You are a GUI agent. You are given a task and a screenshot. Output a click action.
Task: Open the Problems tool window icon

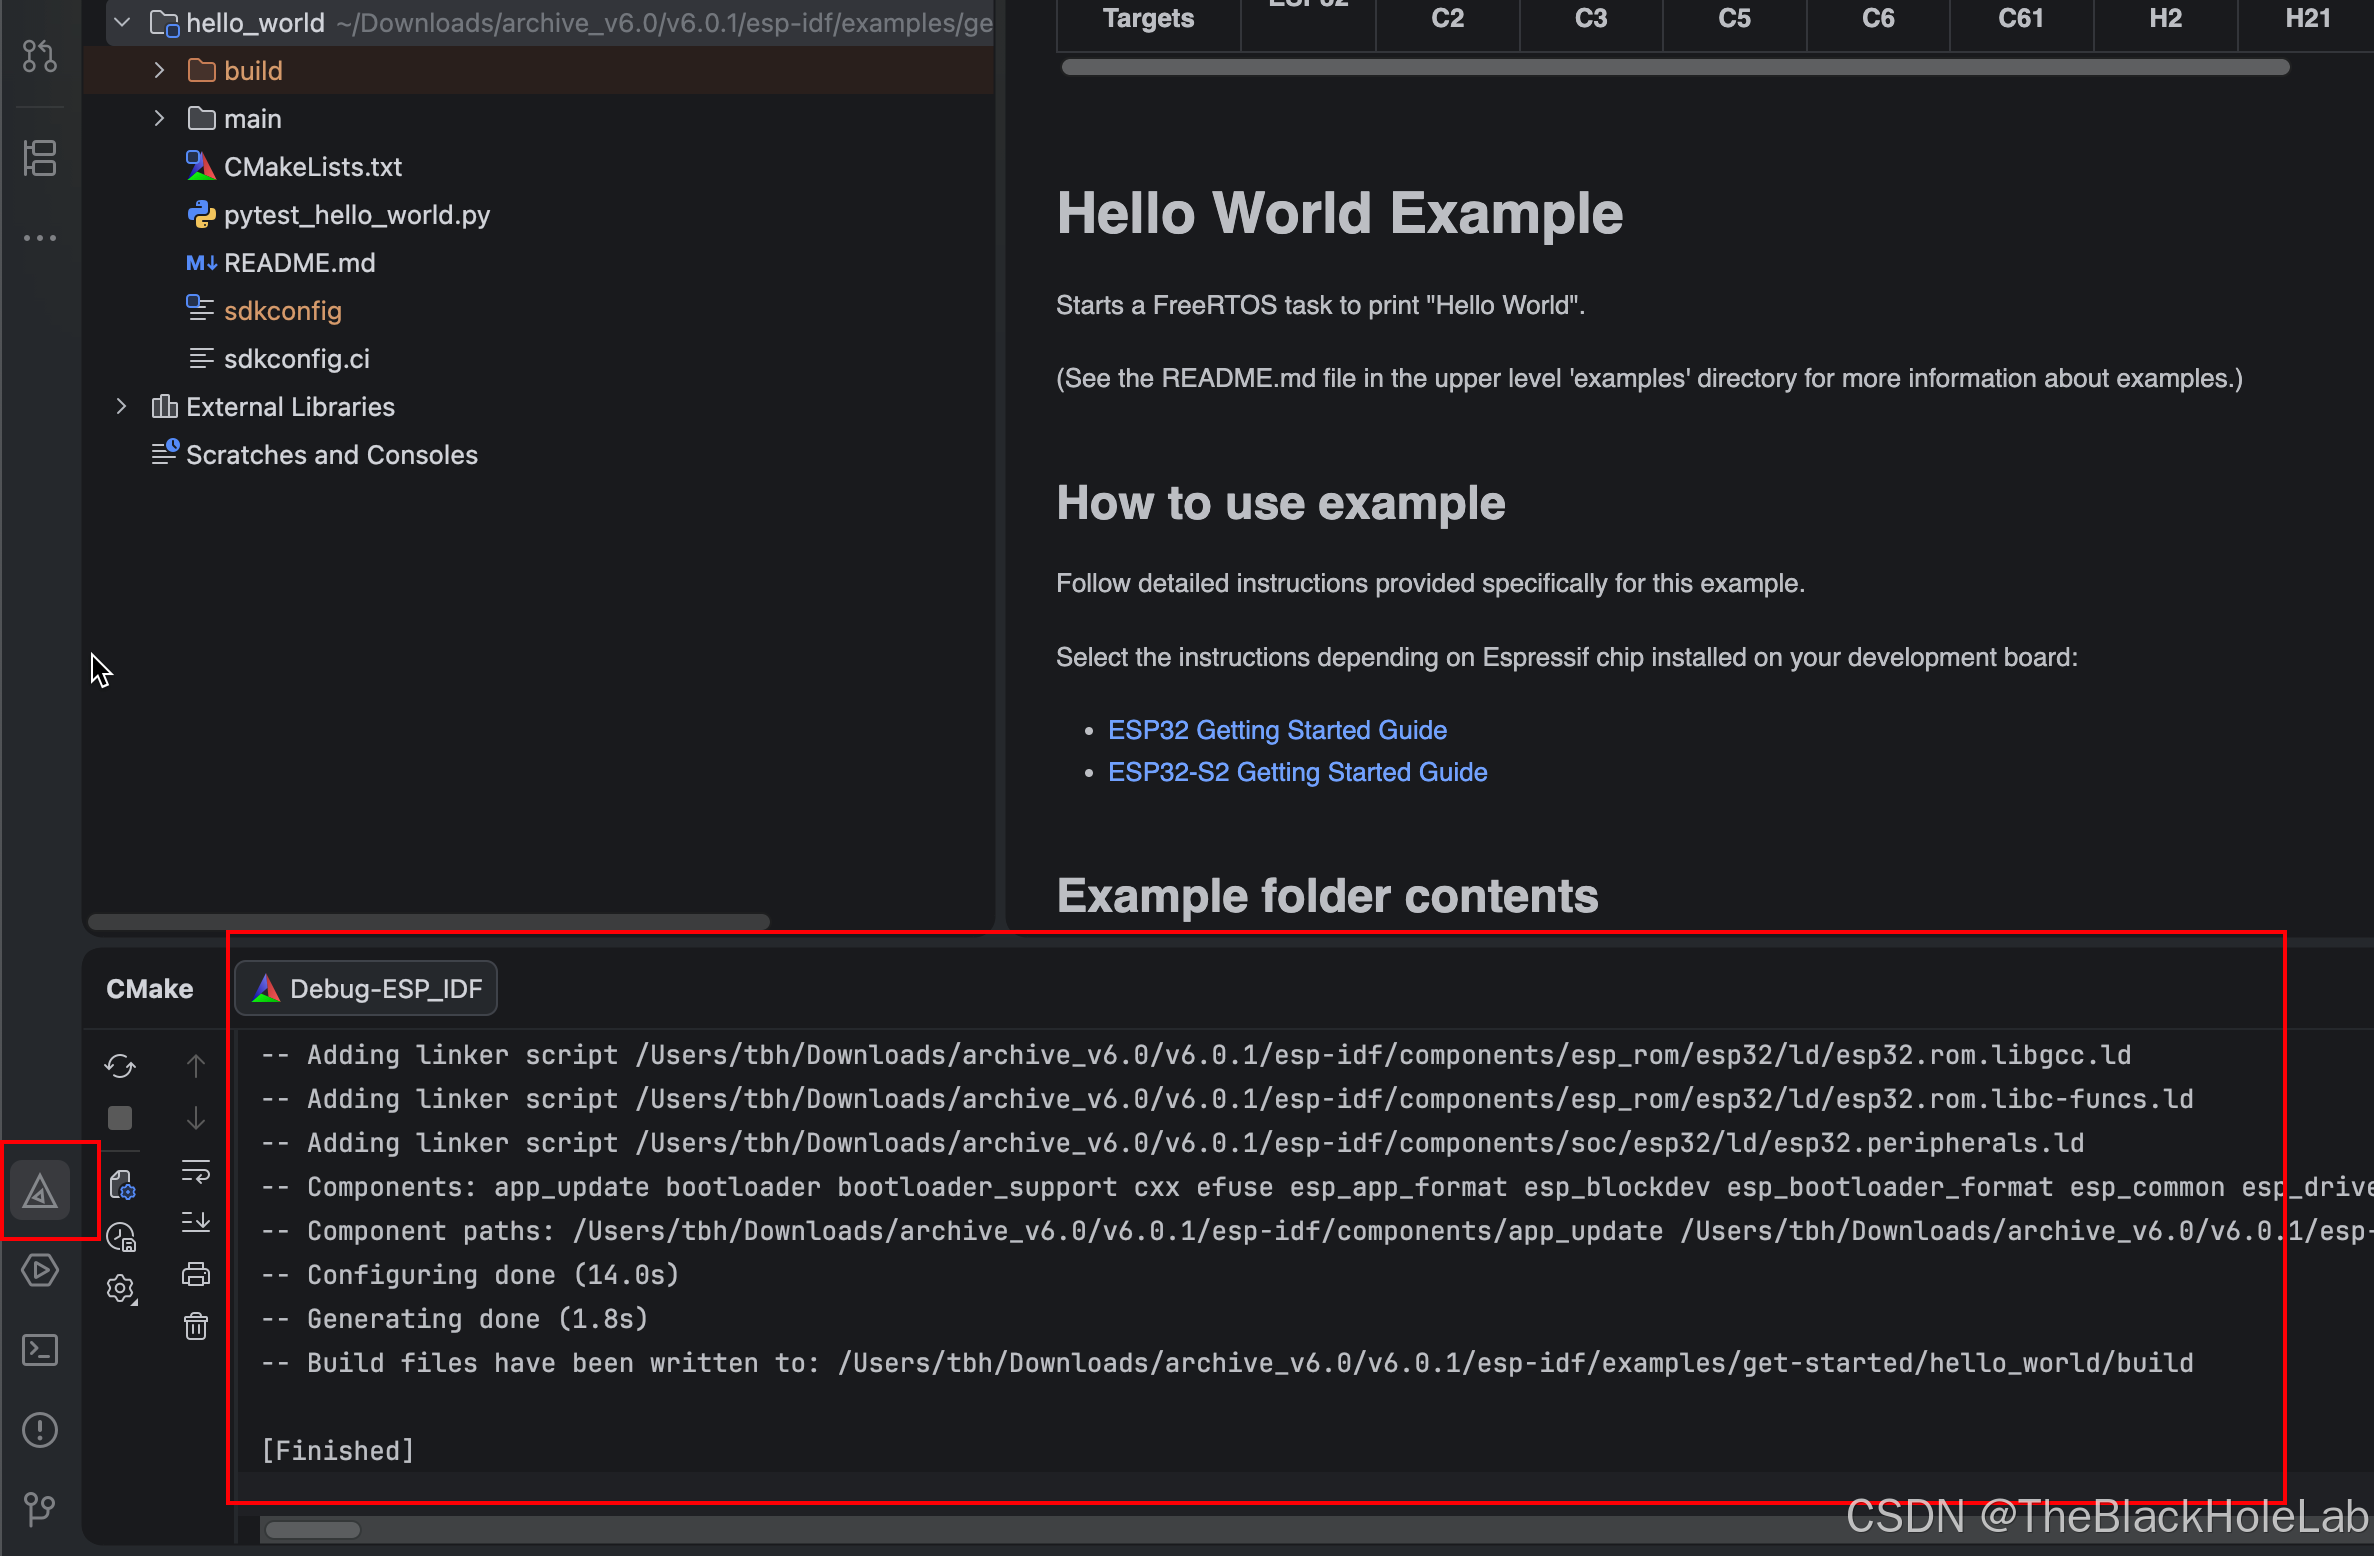coord(40,1429)
